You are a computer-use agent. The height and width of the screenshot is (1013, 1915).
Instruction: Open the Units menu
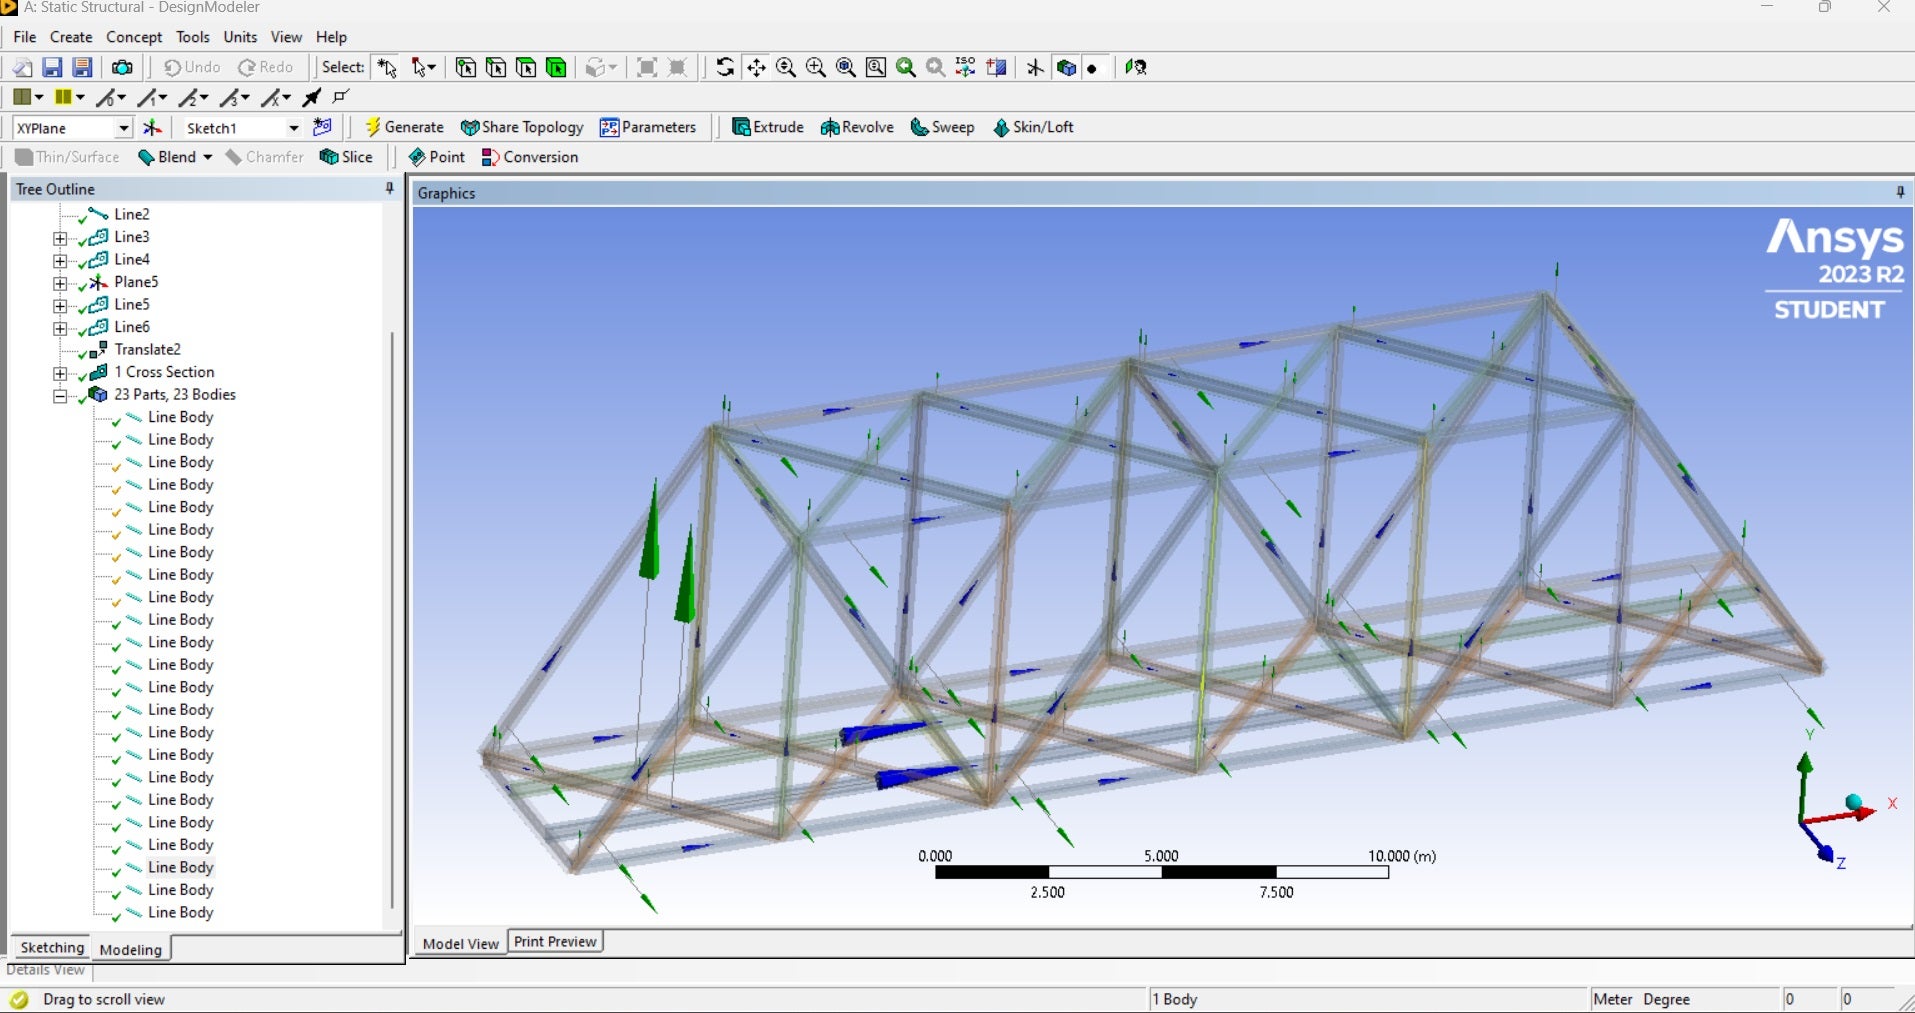tap(240, 37)
